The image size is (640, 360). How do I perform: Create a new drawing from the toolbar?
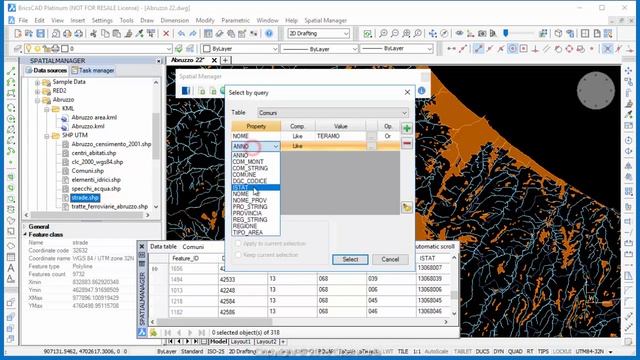18,33
